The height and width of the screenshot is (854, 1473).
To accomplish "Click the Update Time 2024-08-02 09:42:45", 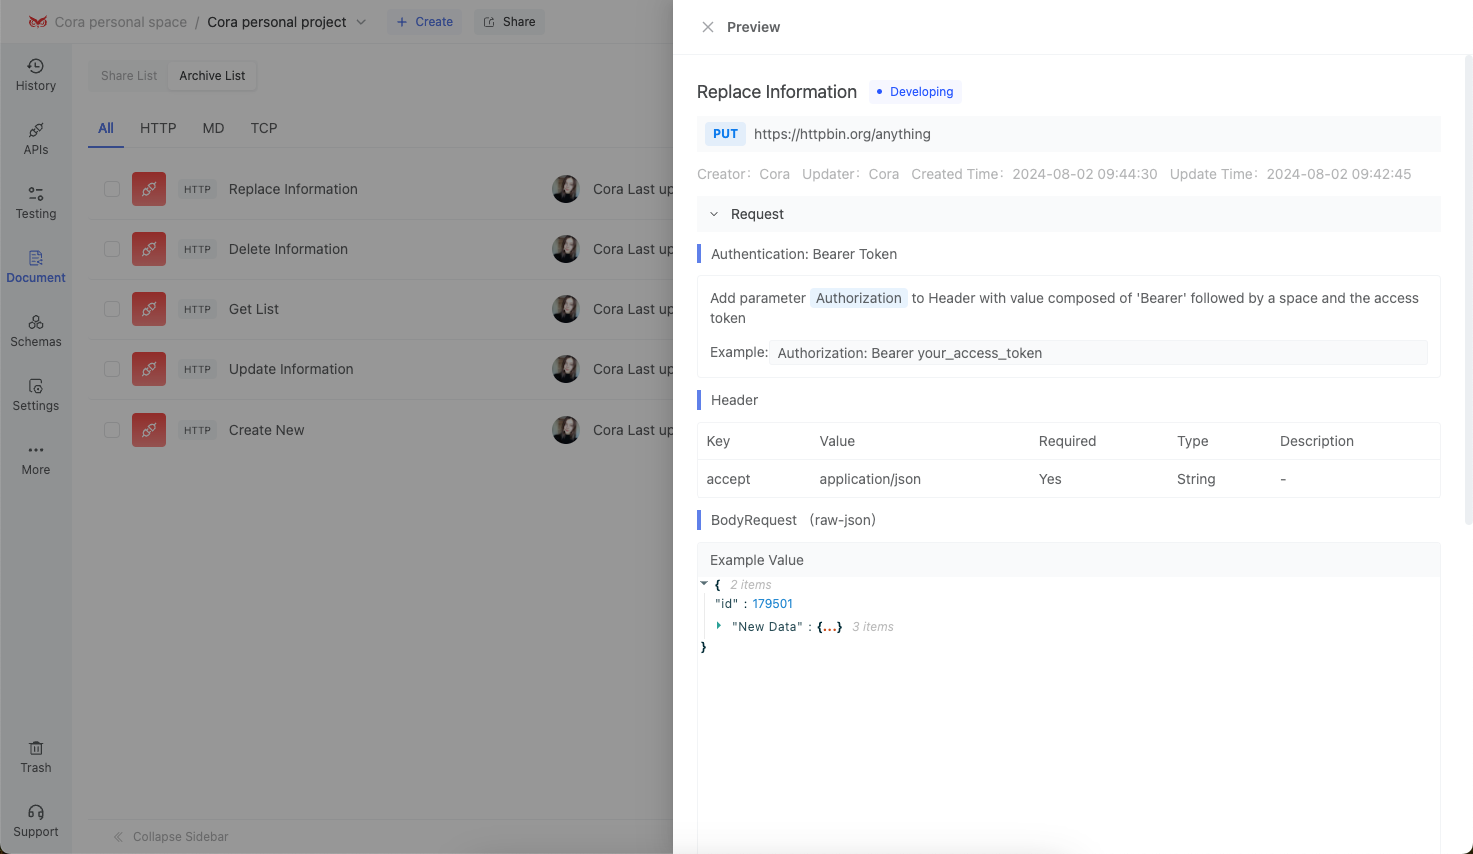I will [x=1339, y=174].
